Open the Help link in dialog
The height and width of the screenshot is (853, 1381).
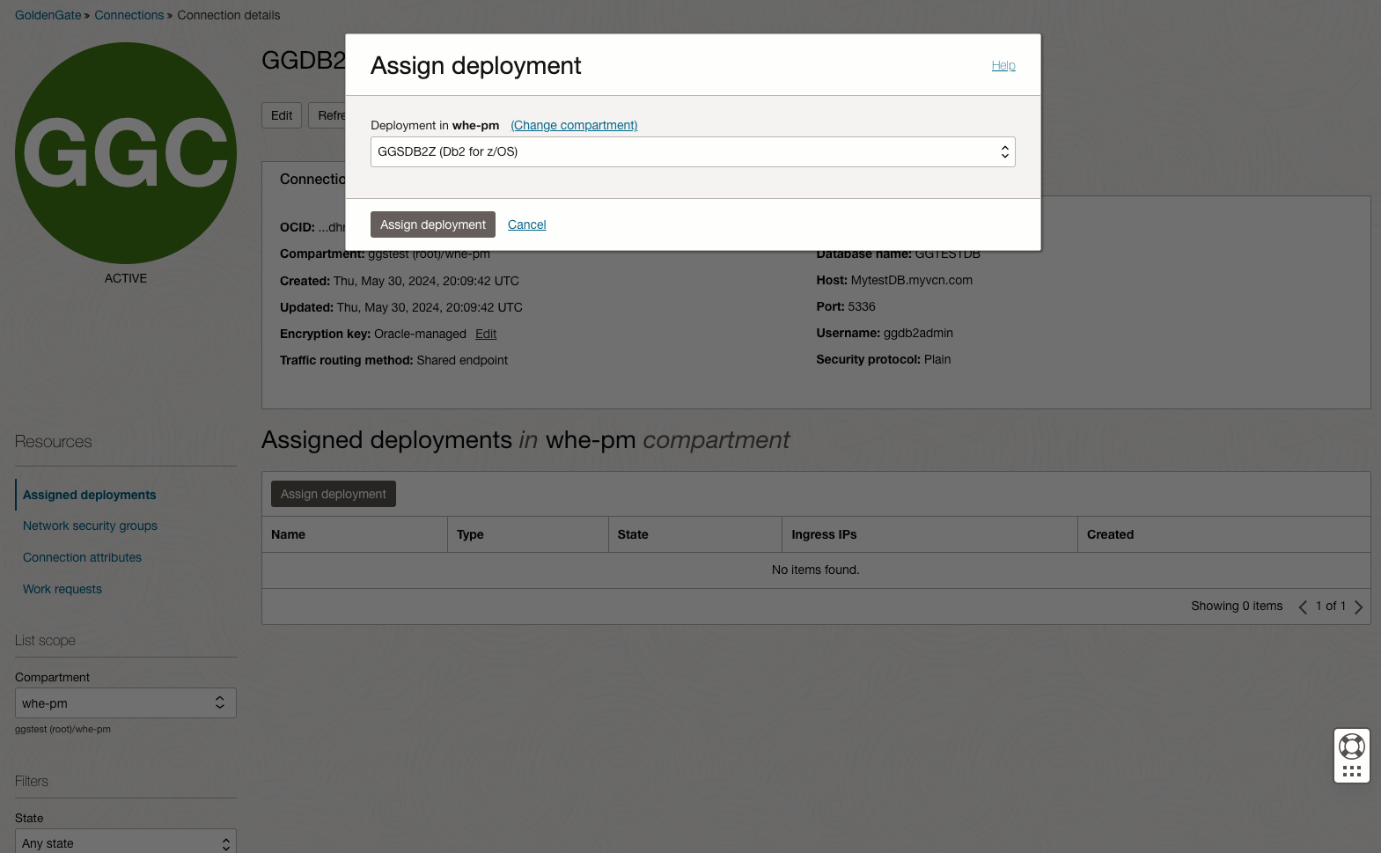(x=1003, y=65)
